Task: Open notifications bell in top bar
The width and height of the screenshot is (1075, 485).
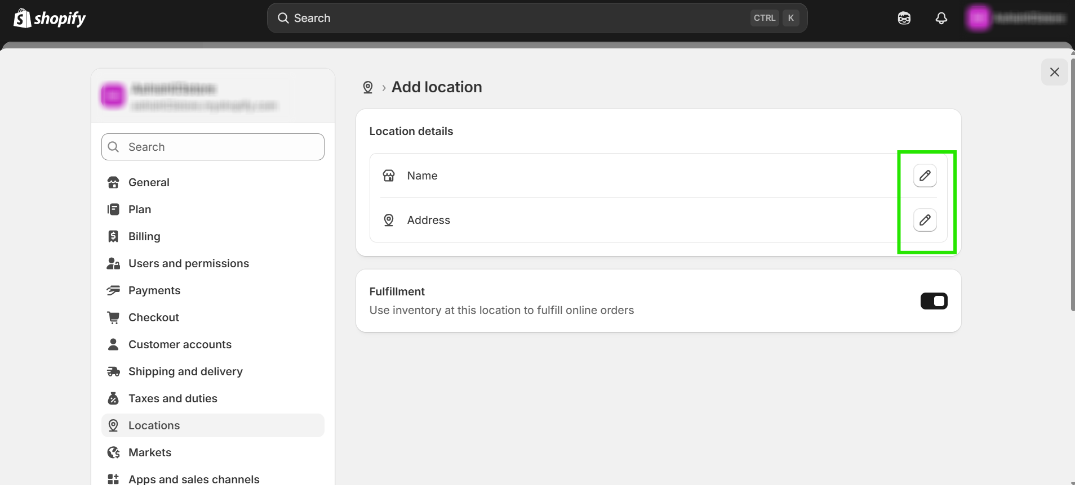Action: [941, 18]
